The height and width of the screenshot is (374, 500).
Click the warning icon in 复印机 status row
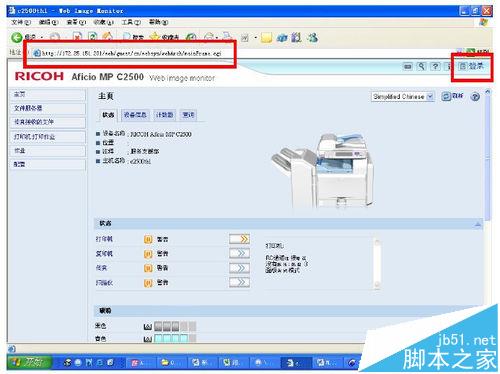point(148,254)
